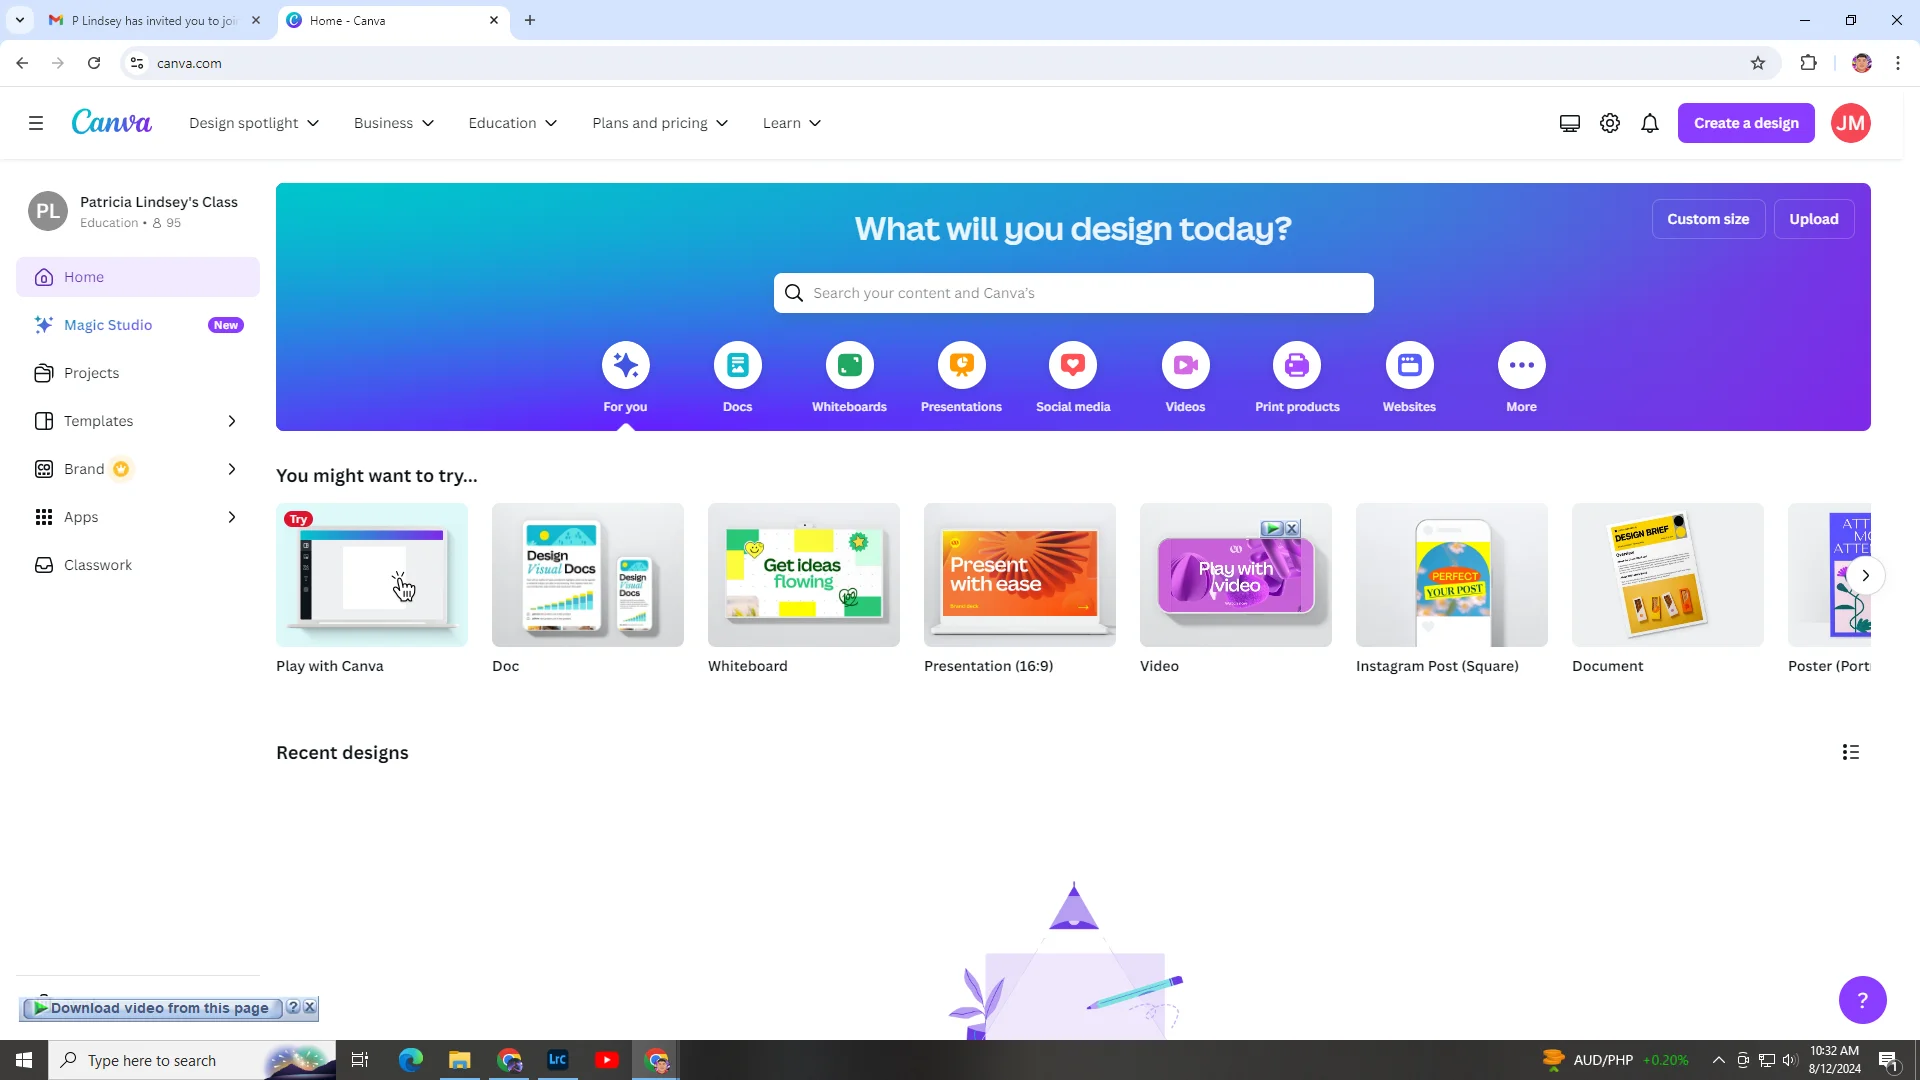
Task: Click the Create a design button
Action: coord(1746,123)
